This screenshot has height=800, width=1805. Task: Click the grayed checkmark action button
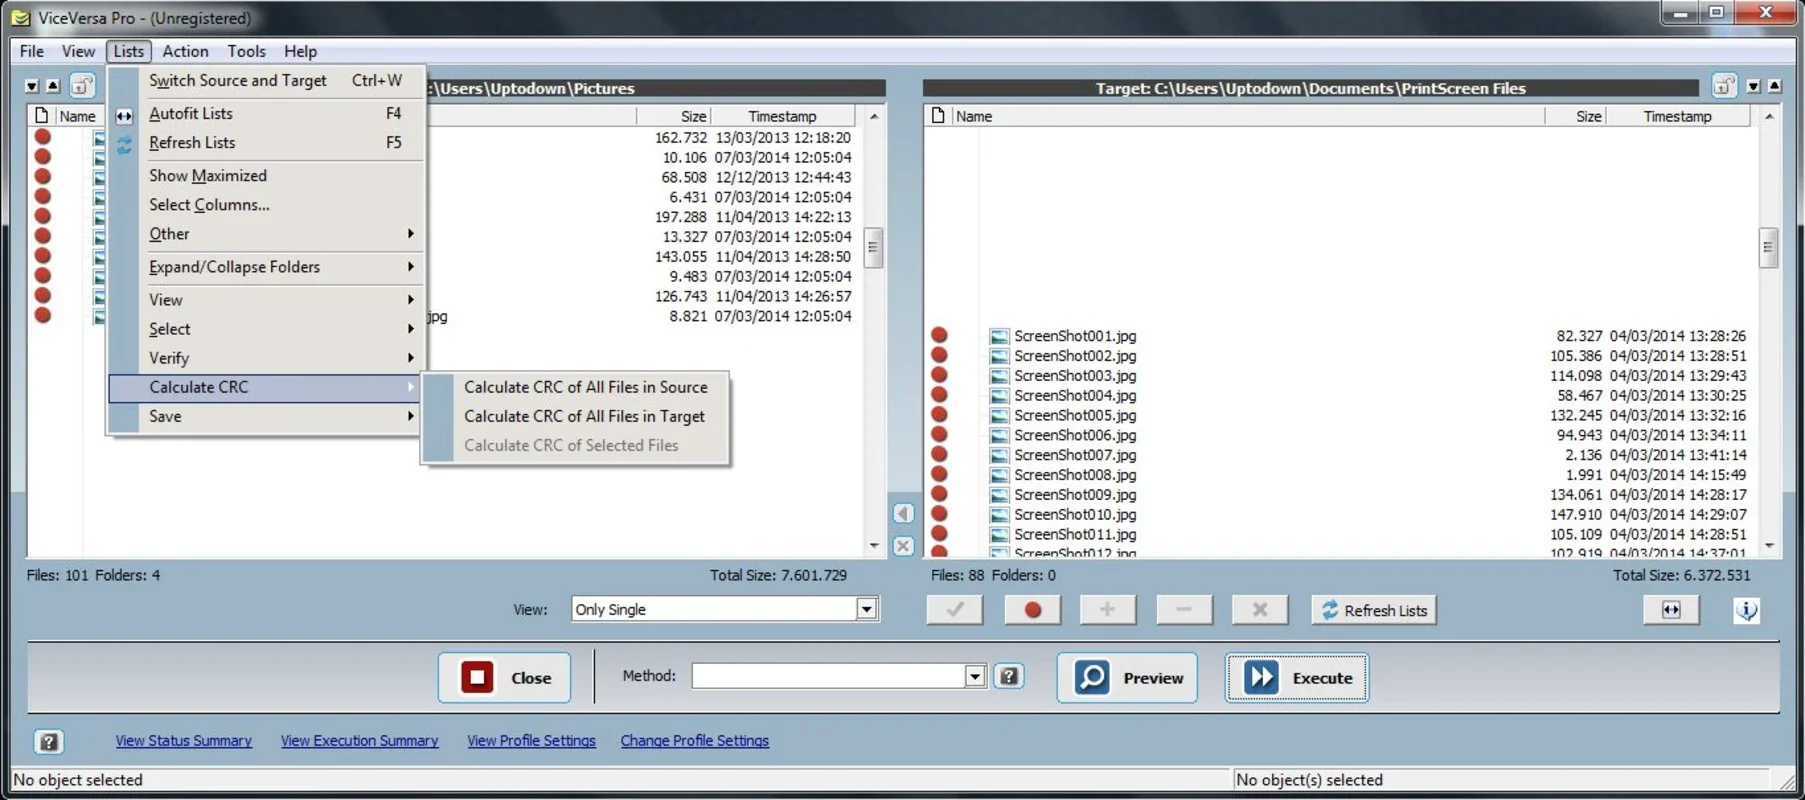955,610
